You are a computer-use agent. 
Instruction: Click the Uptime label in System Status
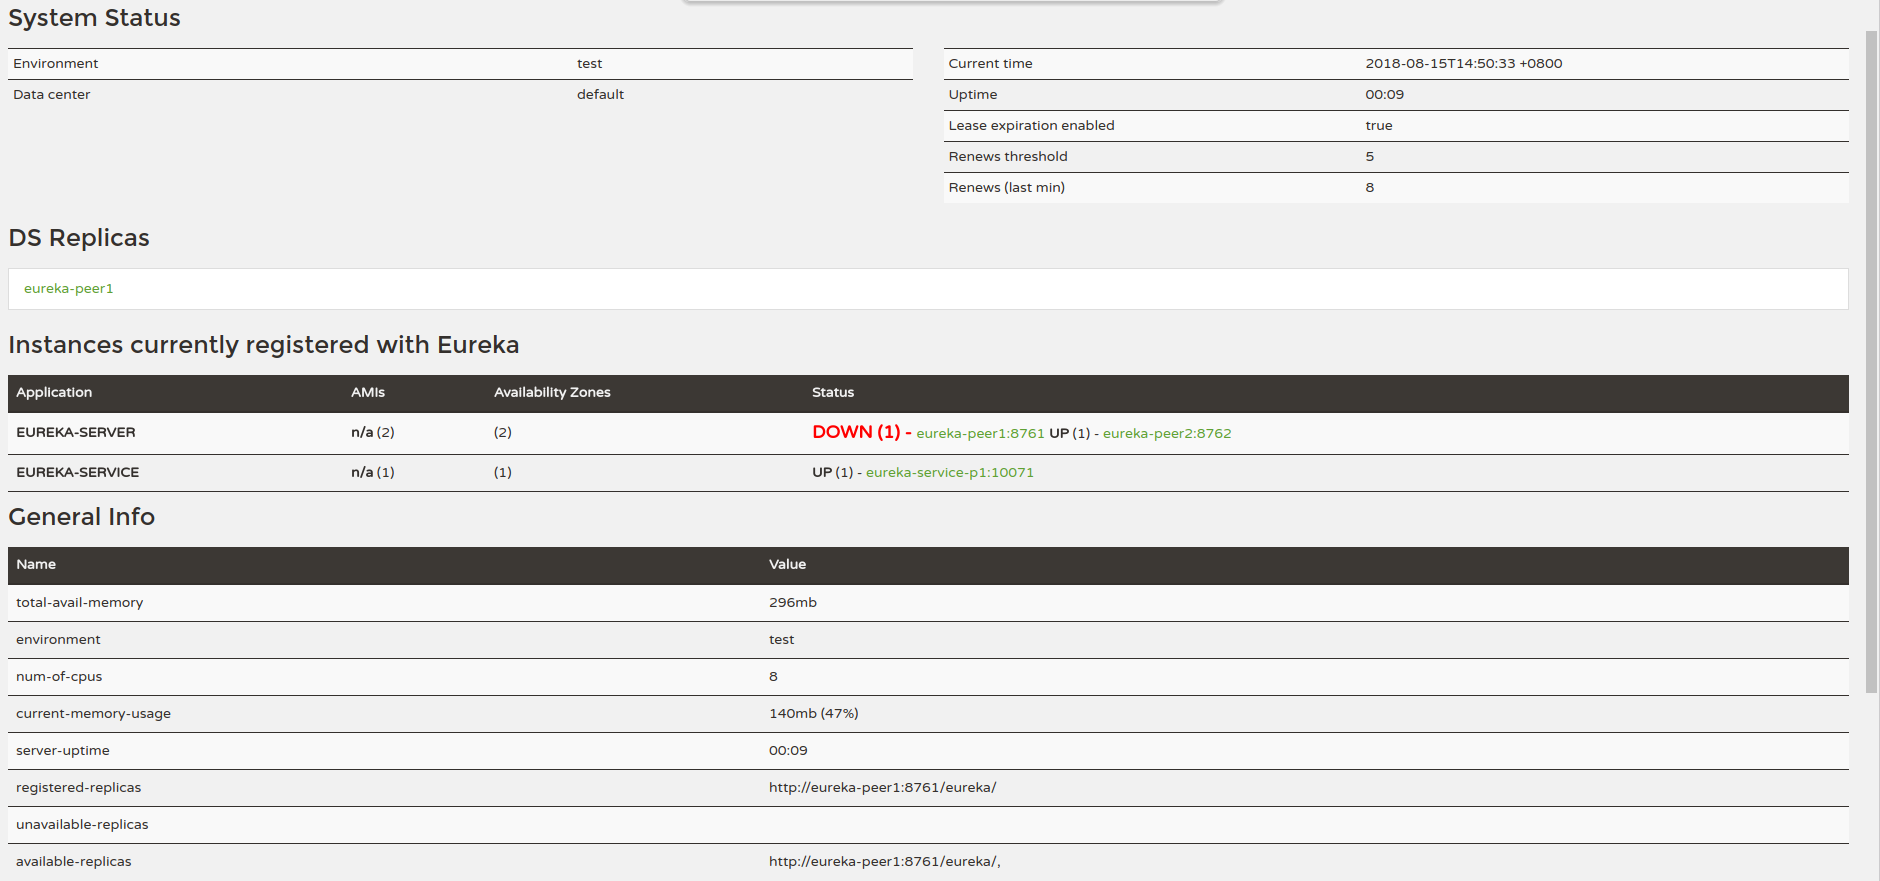click(x=973, y=94)
